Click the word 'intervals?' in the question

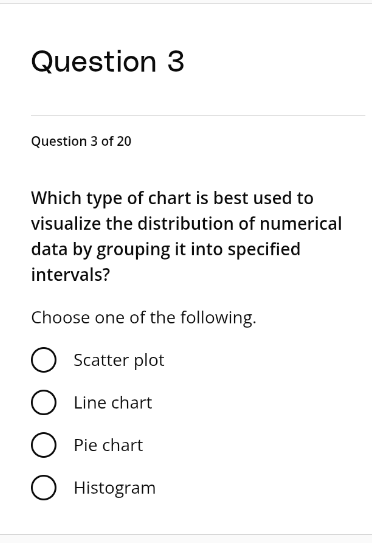click(70, 275)
